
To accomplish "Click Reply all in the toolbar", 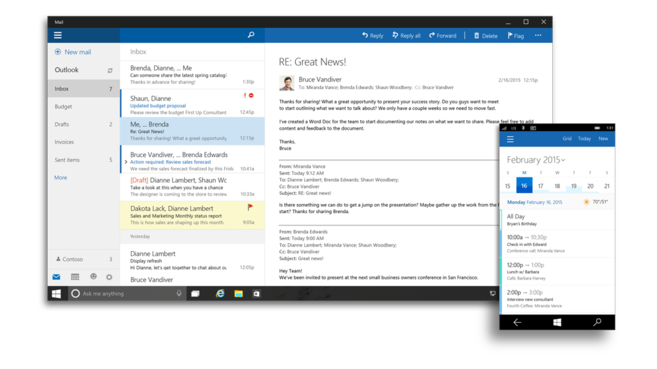I will point(406,36).
